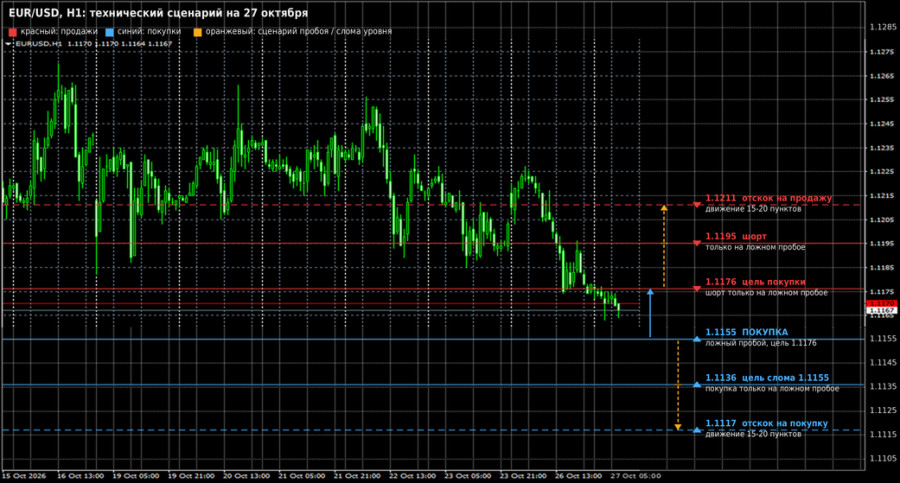Click the '21 Oct 05:00' time label
900x483 pixels.
point(301,476)
